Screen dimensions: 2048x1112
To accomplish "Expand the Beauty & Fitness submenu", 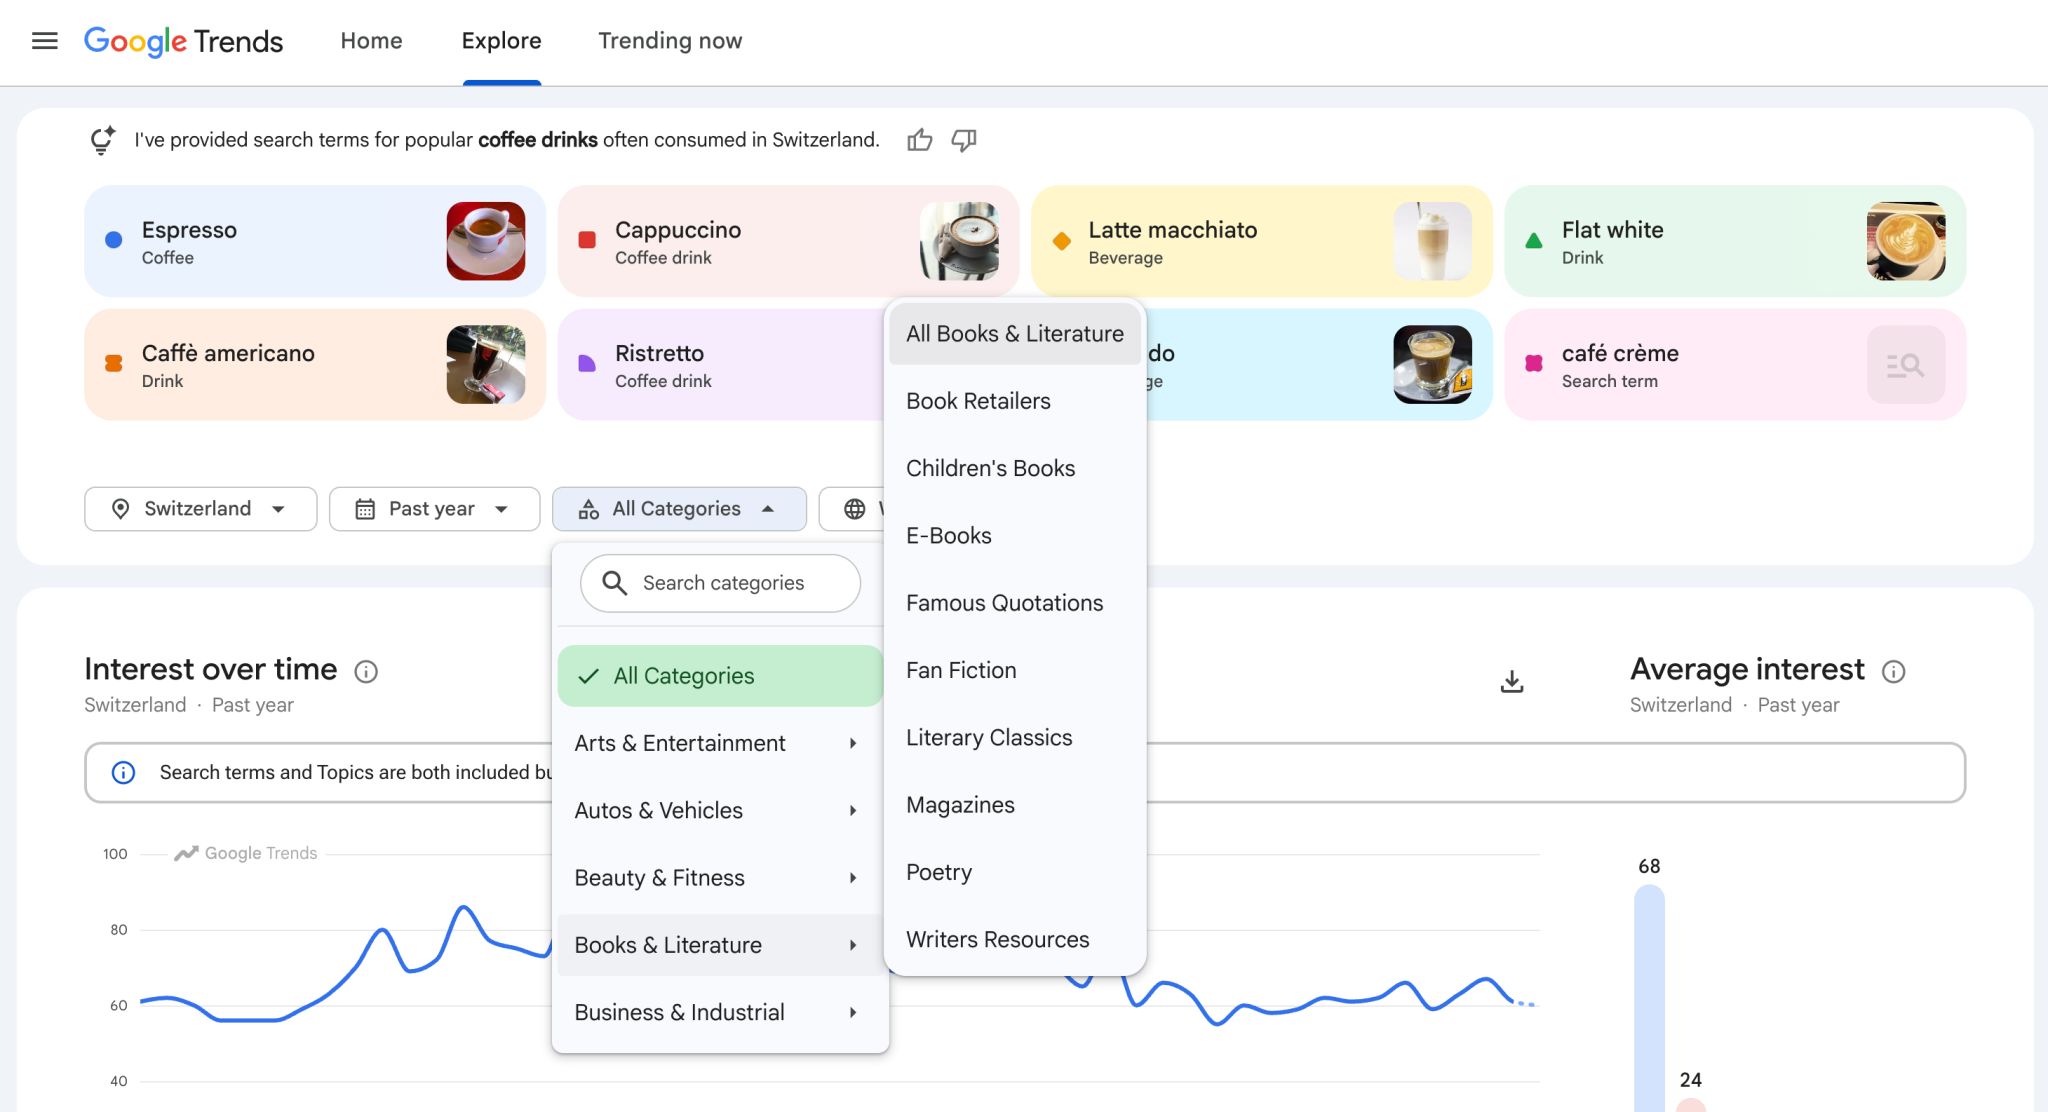I will coord(720,878).
